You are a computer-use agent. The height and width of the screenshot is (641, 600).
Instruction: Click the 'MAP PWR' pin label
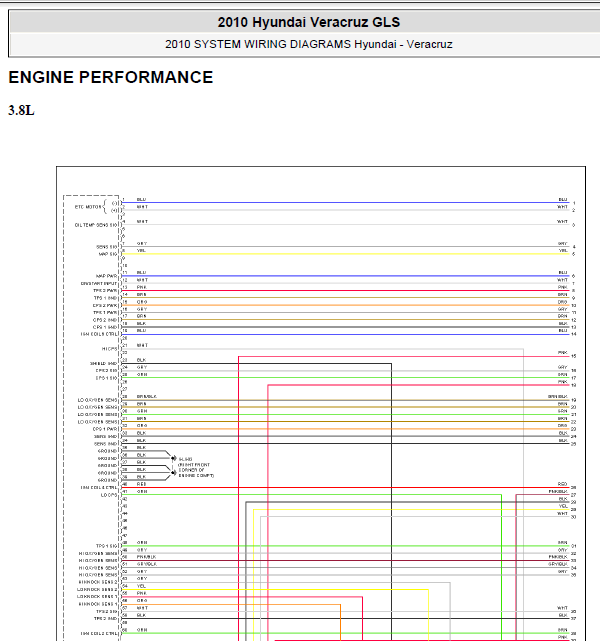point(107,276)
